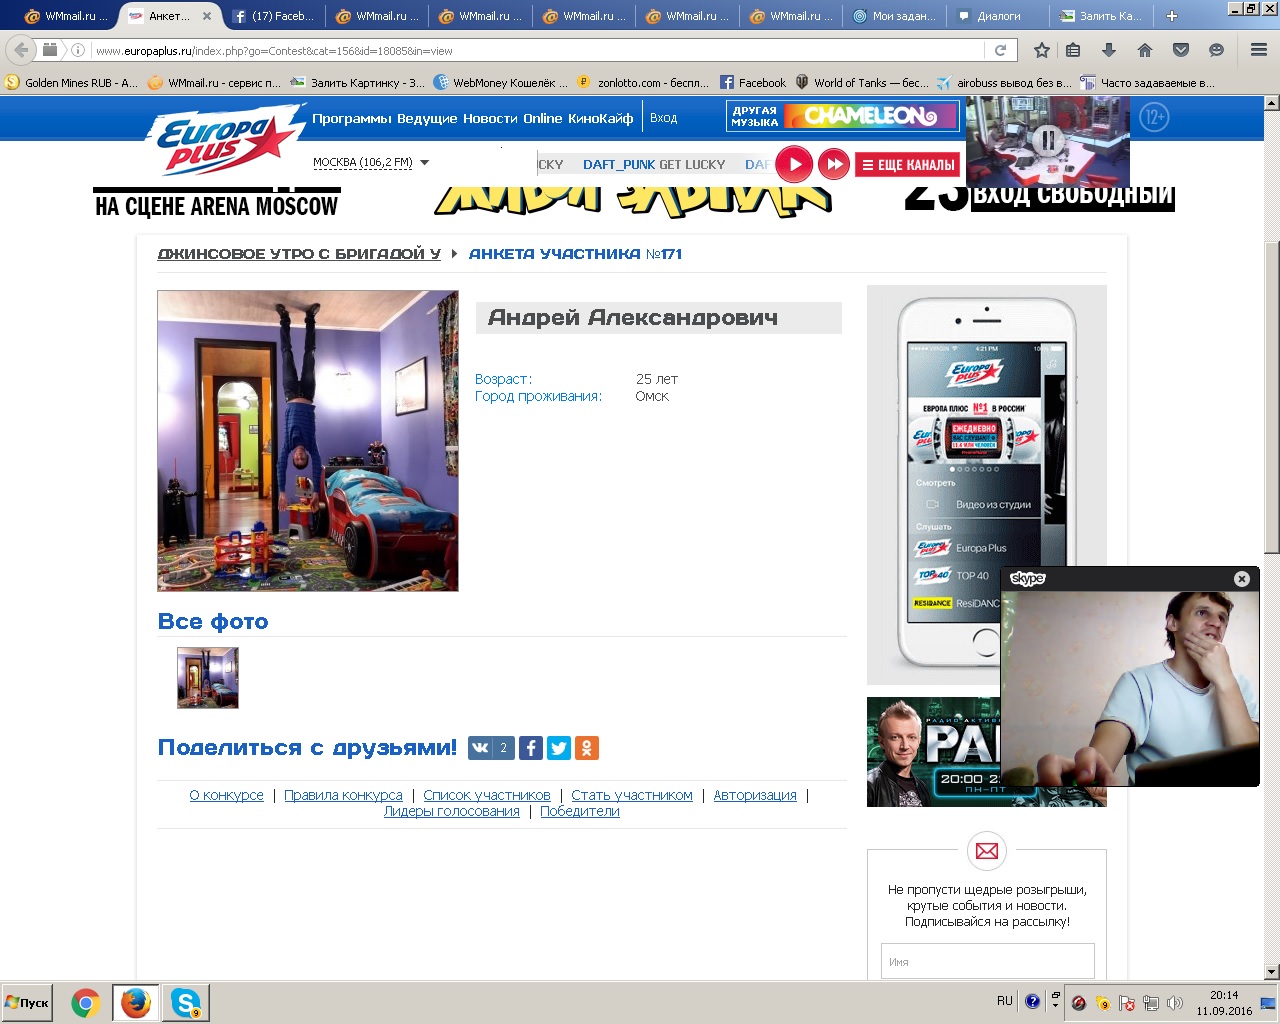Share the page on Facebook
Viewport: 1280px width, 1024px height.
pos(531,748)
